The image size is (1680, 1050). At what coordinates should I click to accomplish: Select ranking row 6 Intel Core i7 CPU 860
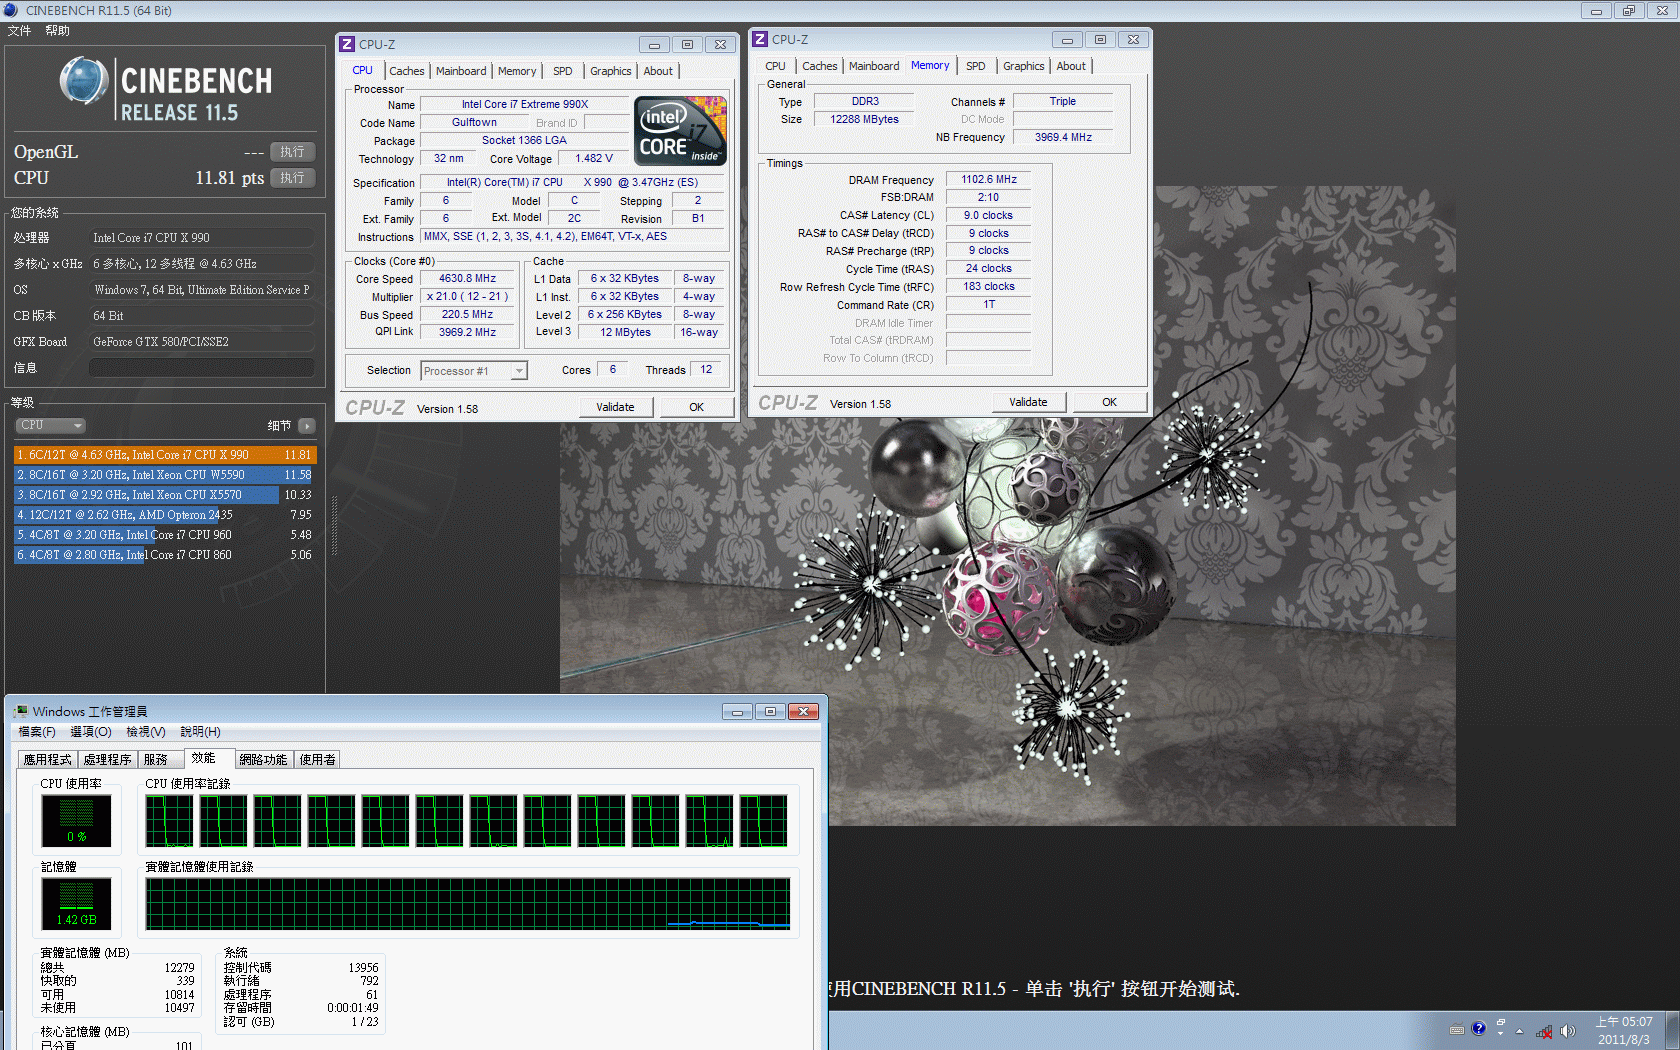click(x=165, y=555)
